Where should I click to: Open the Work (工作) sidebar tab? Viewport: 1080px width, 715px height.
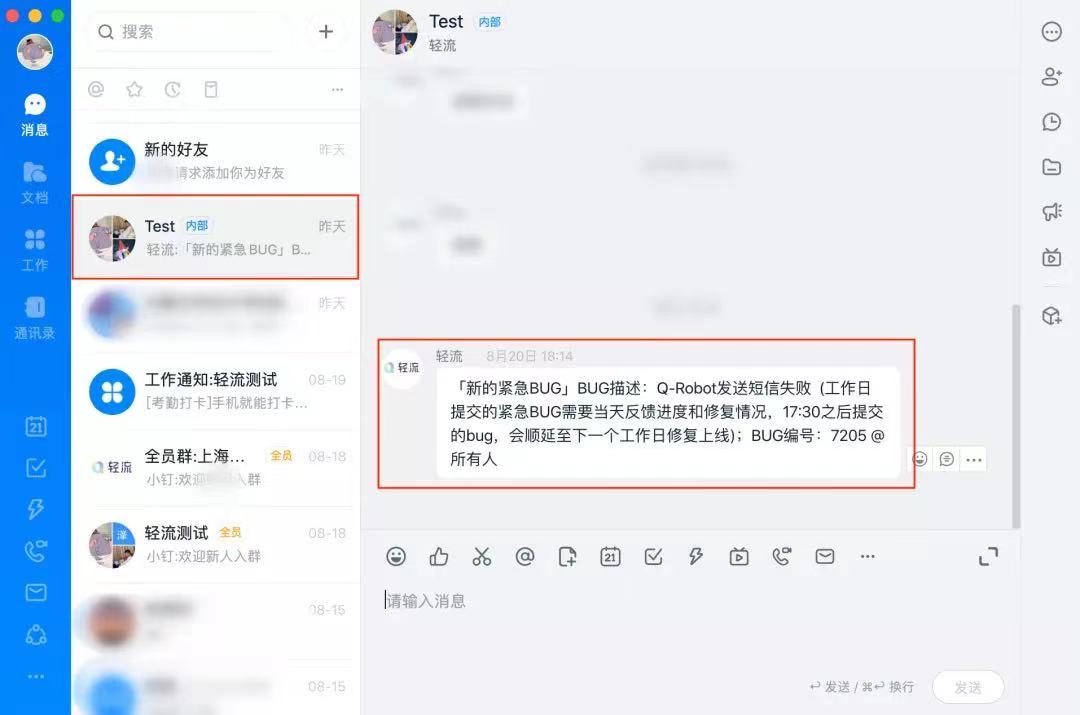(x=34, y=250)
